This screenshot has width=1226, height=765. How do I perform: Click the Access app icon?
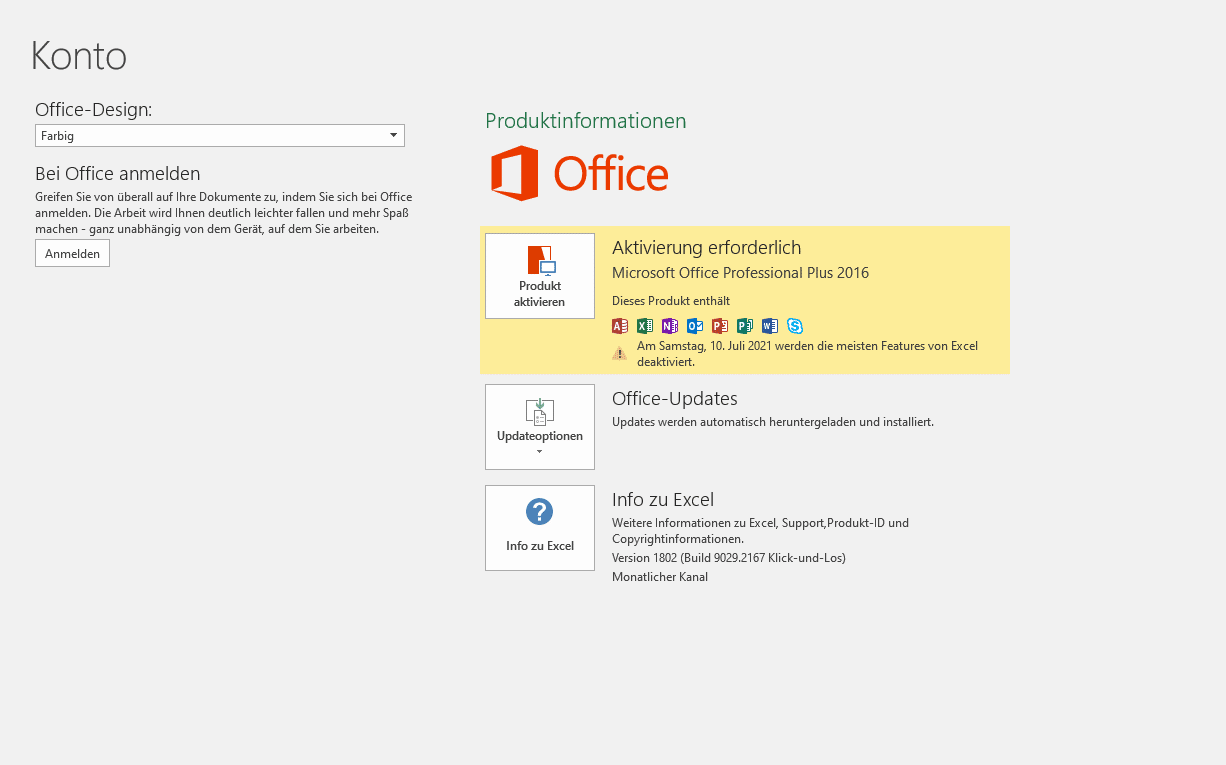coord(620,325)
